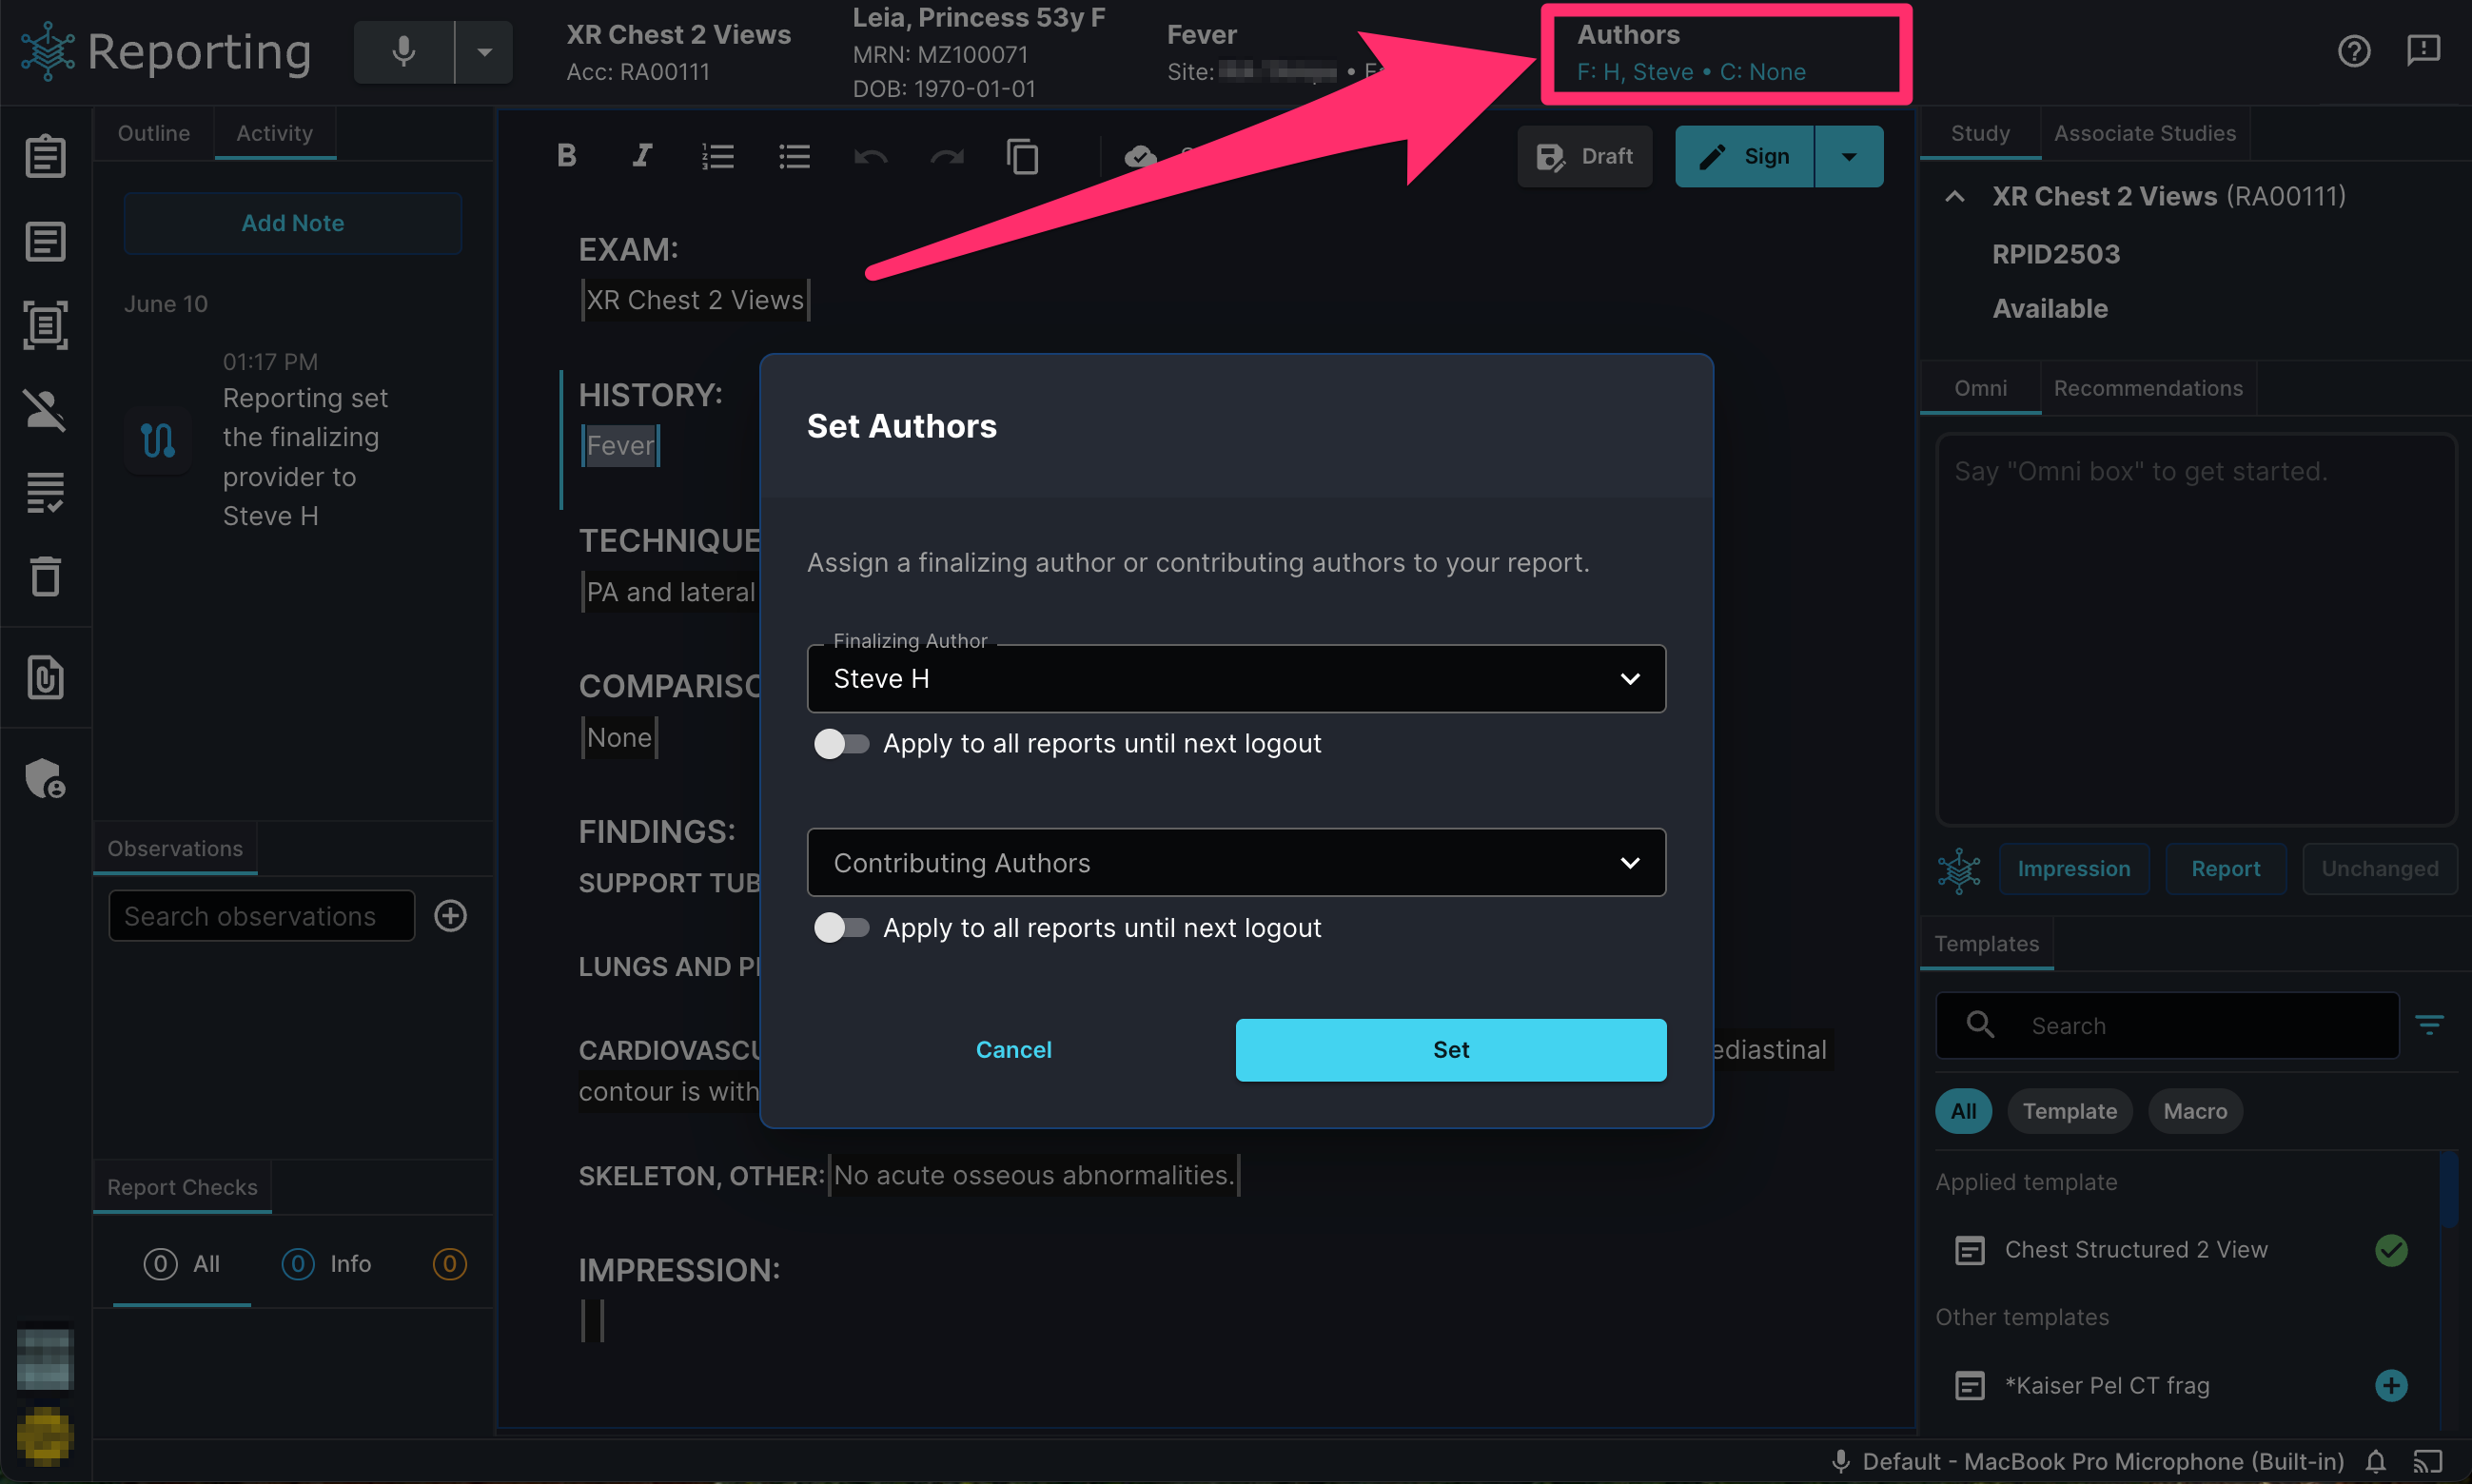Click the templates Search field

[2168, 1026]
